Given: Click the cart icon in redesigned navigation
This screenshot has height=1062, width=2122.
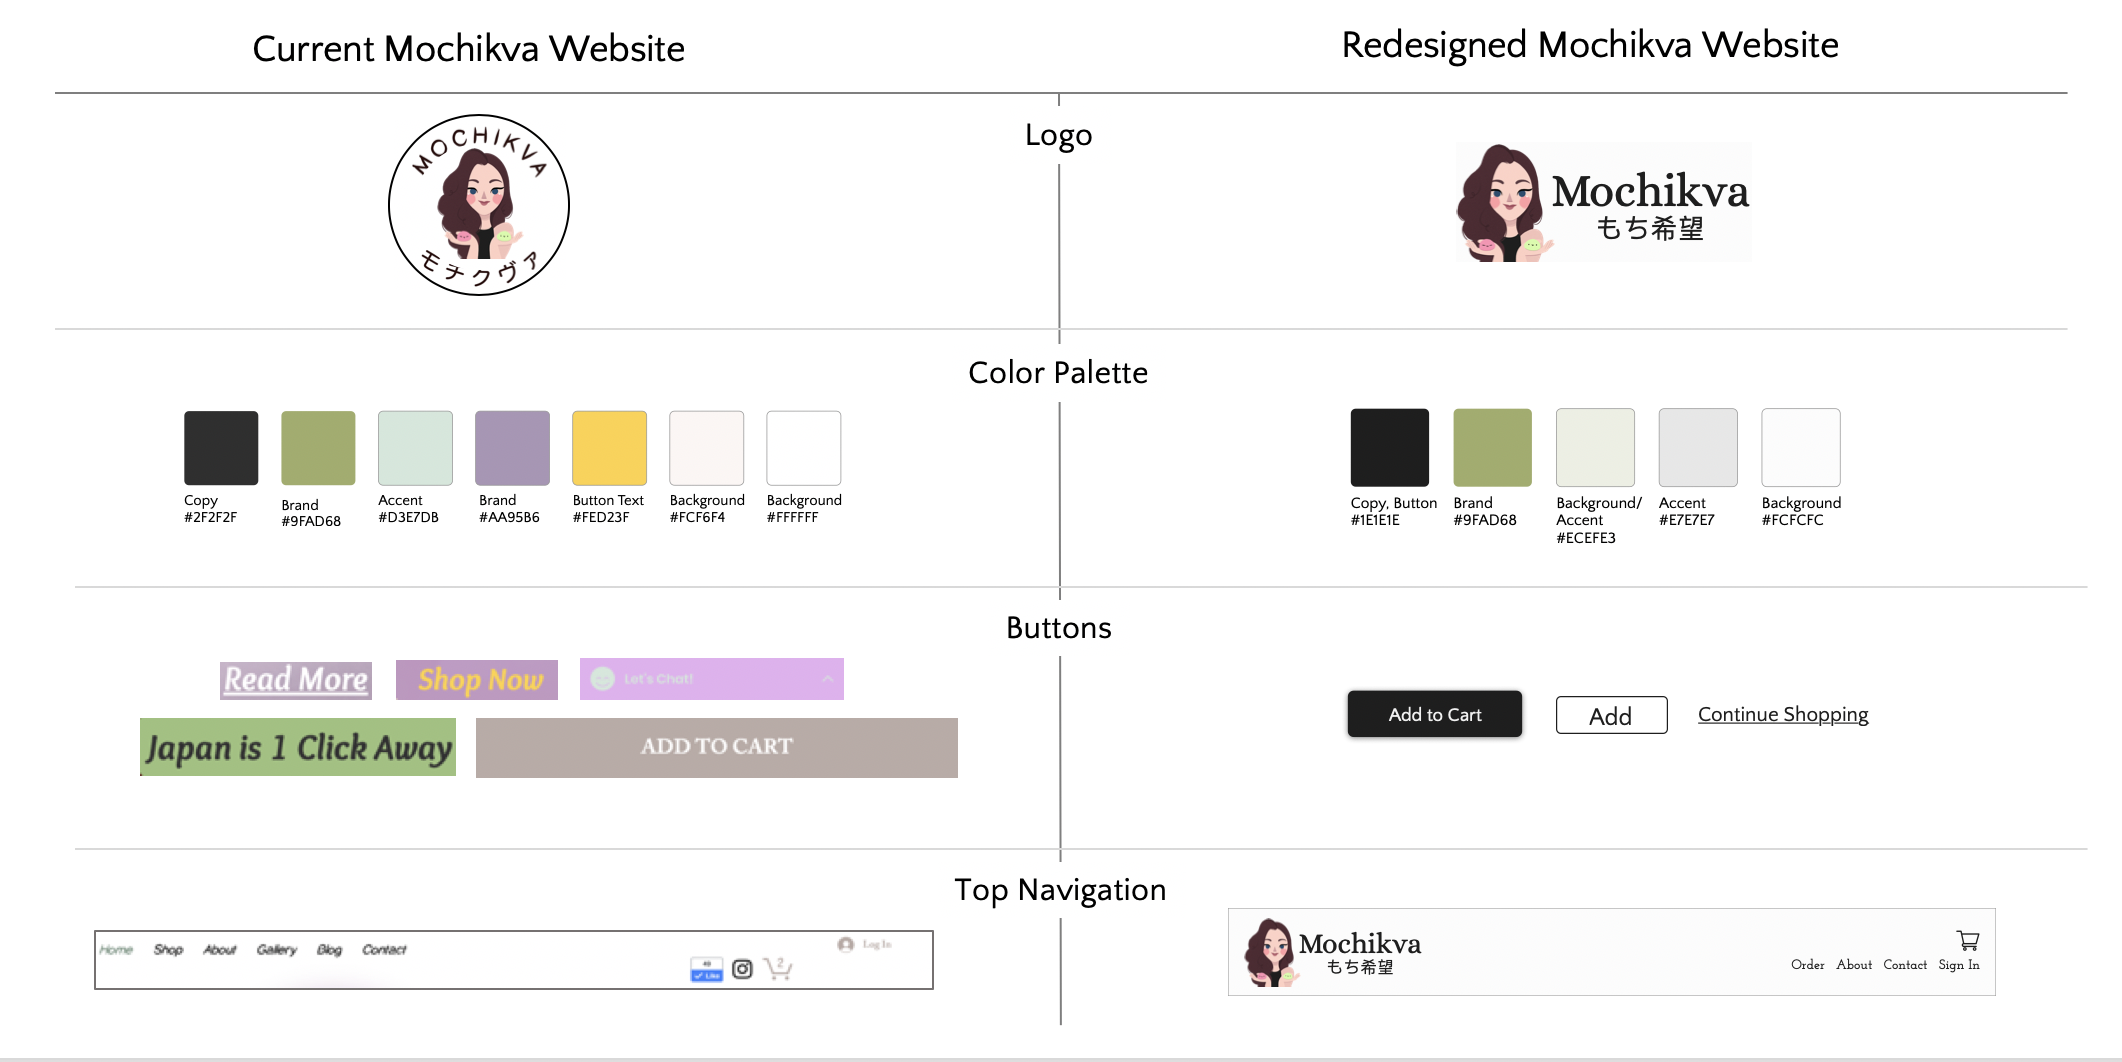Looking at the screenshot, I should pos(1968,941).
